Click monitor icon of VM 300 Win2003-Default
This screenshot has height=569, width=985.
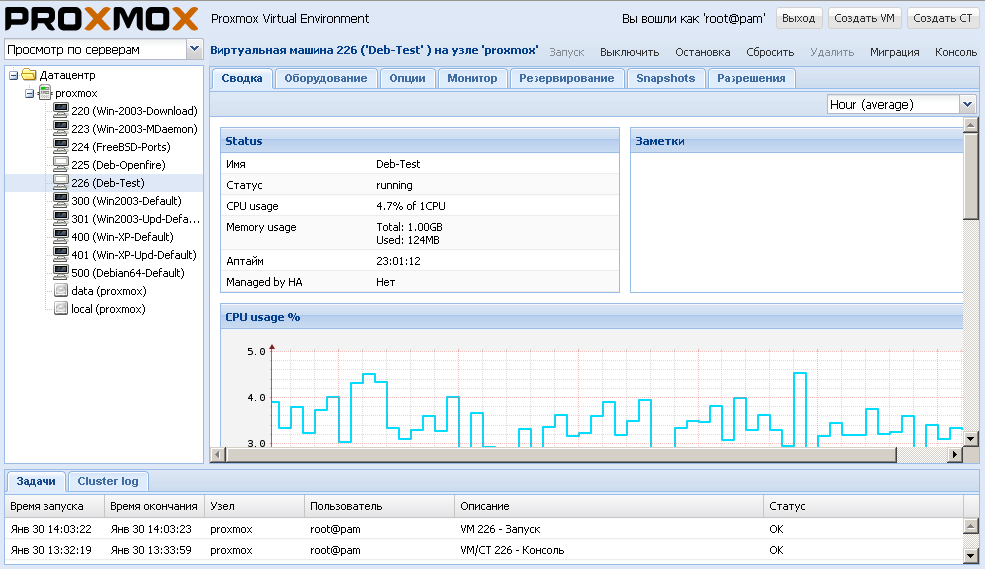(x=61, y=200)
